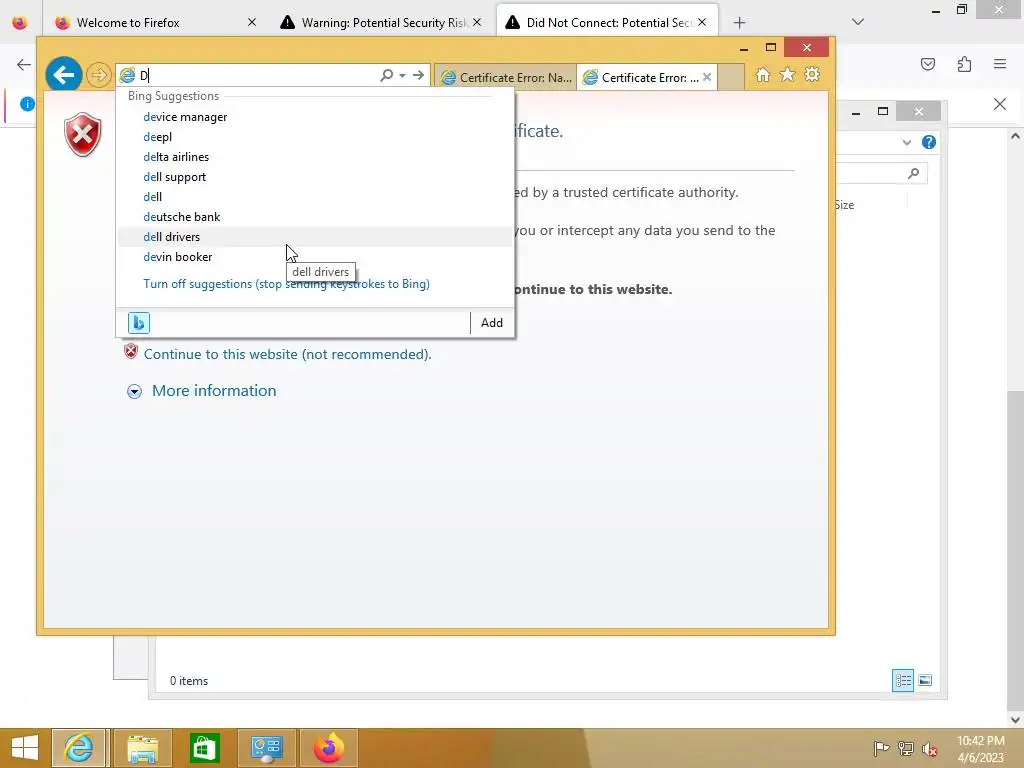The width and height of the screenshot is (1024, 768).
Task: Open a new blank IE tab
Action: (731, 77)
